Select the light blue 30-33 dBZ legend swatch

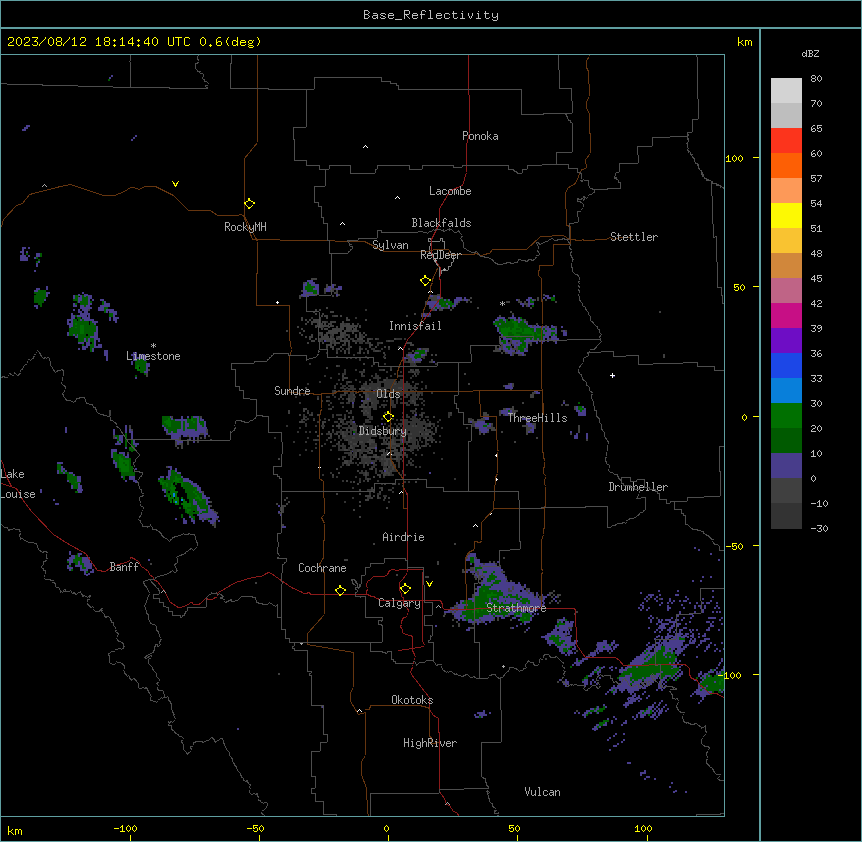pos(786,390)
